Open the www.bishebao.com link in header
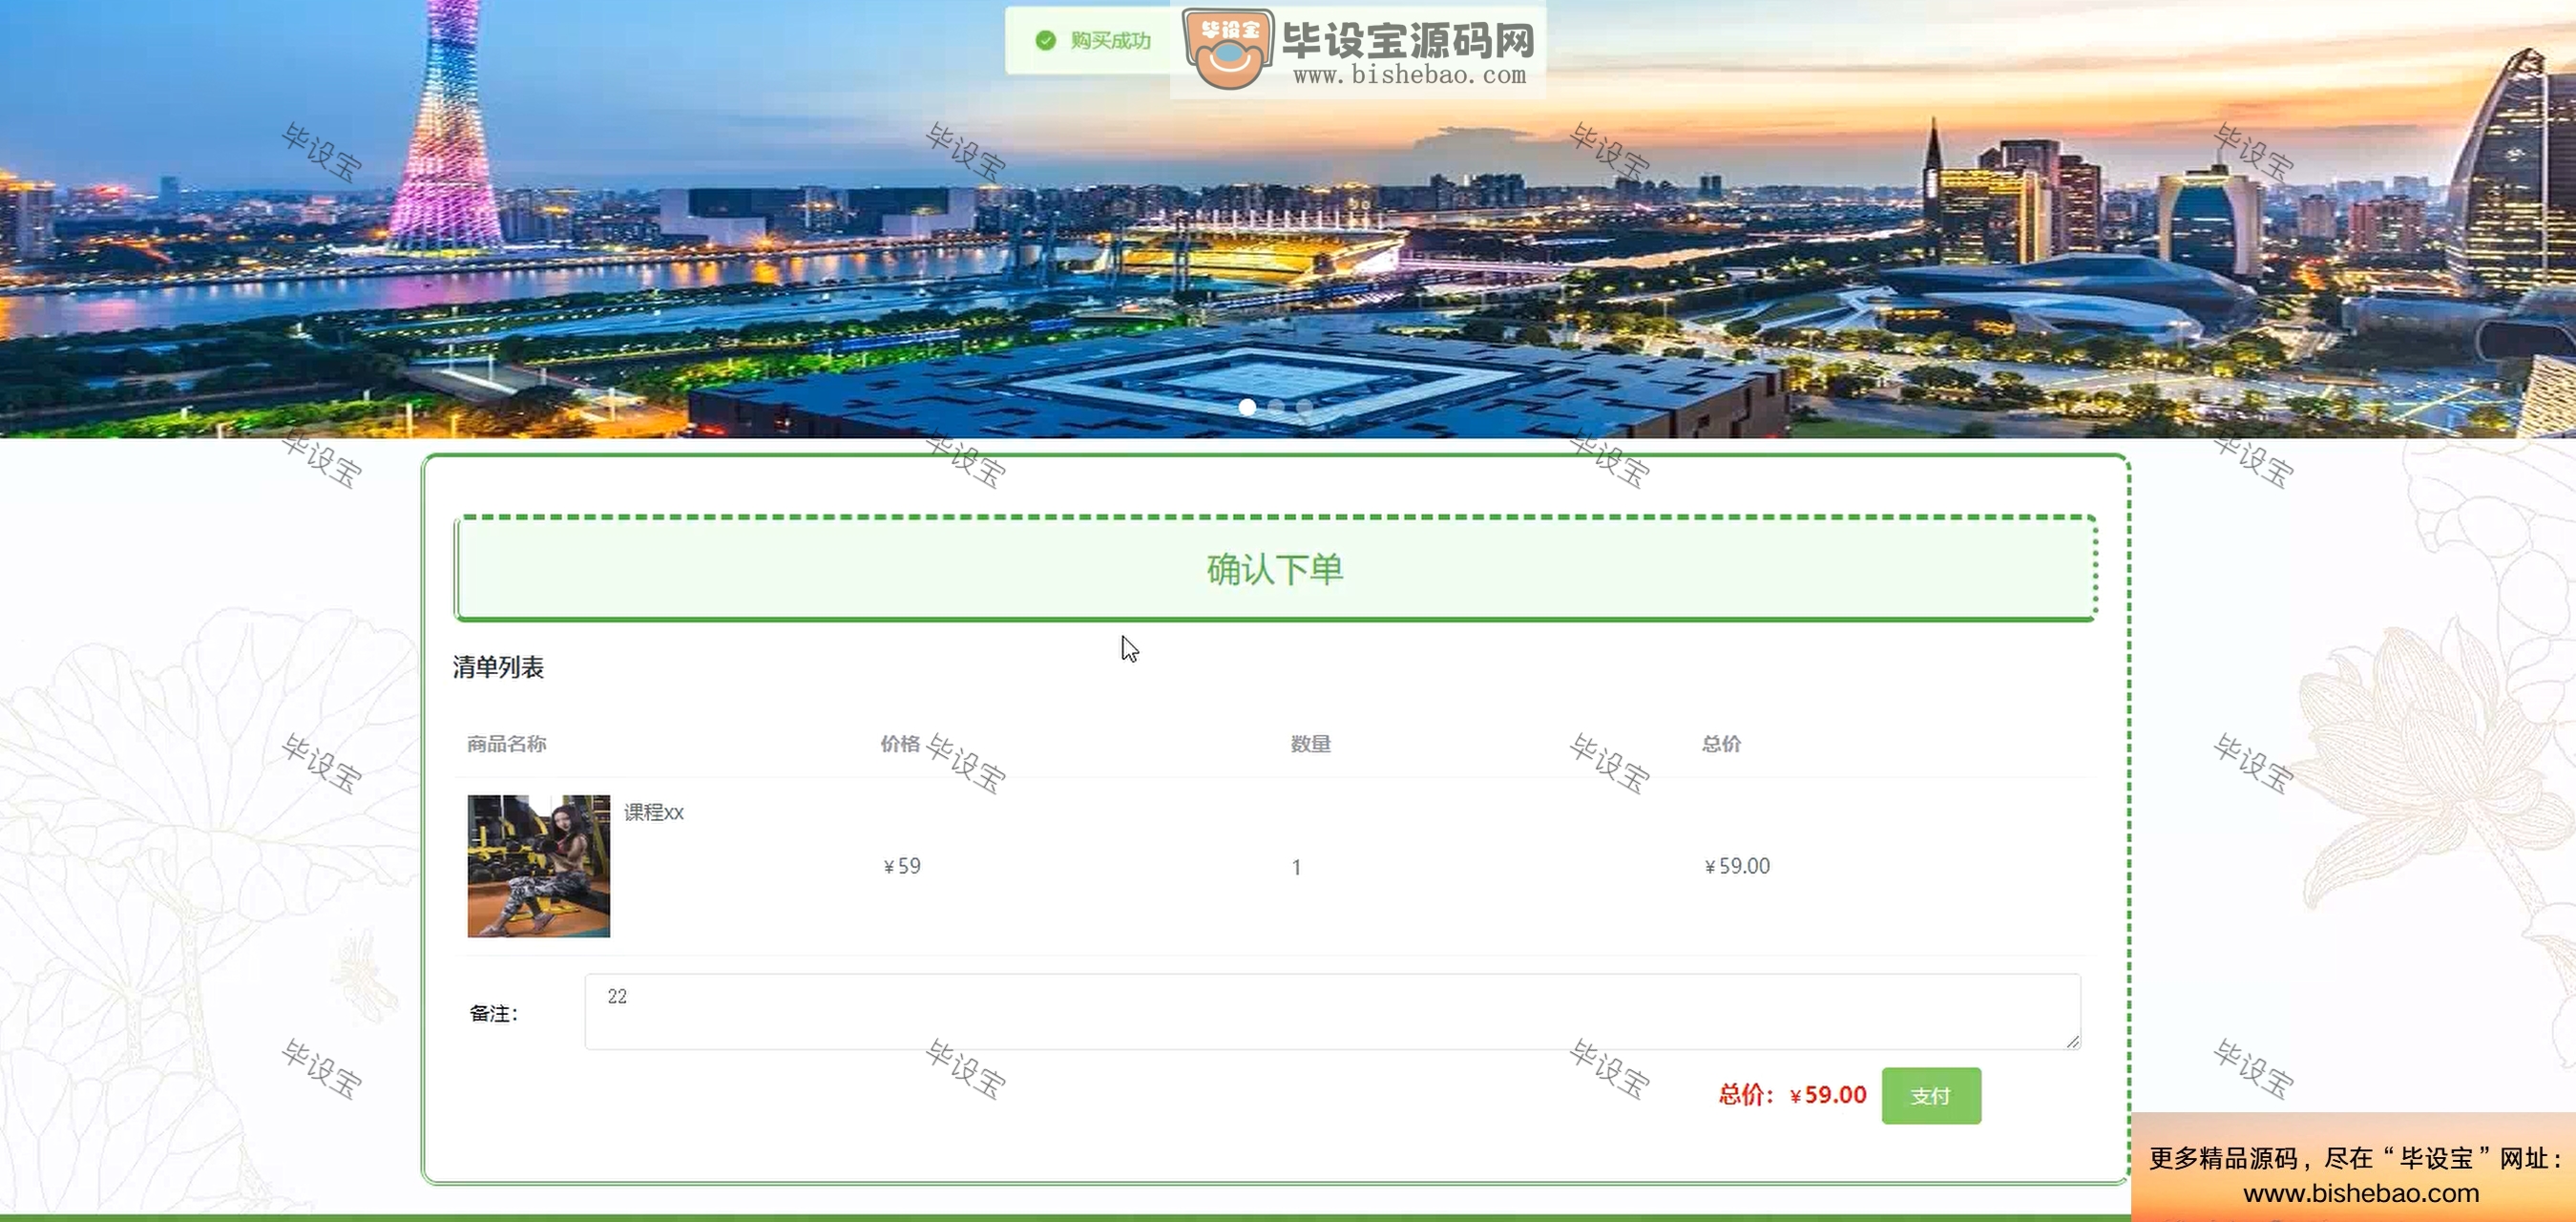 [x=1409, y=75]
